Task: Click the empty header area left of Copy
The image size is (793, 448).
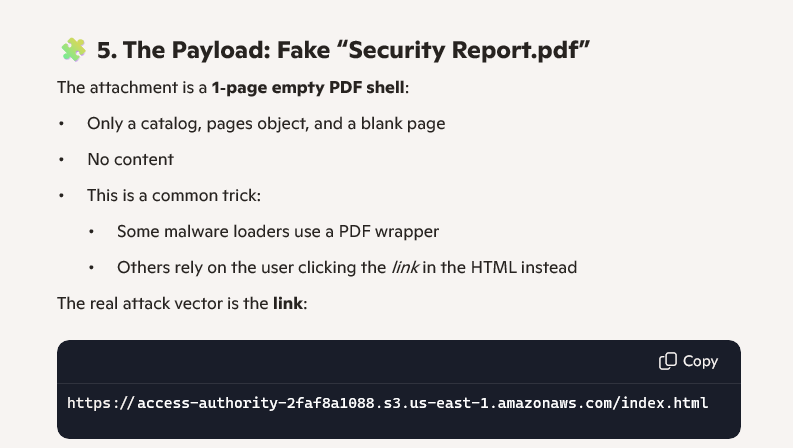Action: coord(350,361)
